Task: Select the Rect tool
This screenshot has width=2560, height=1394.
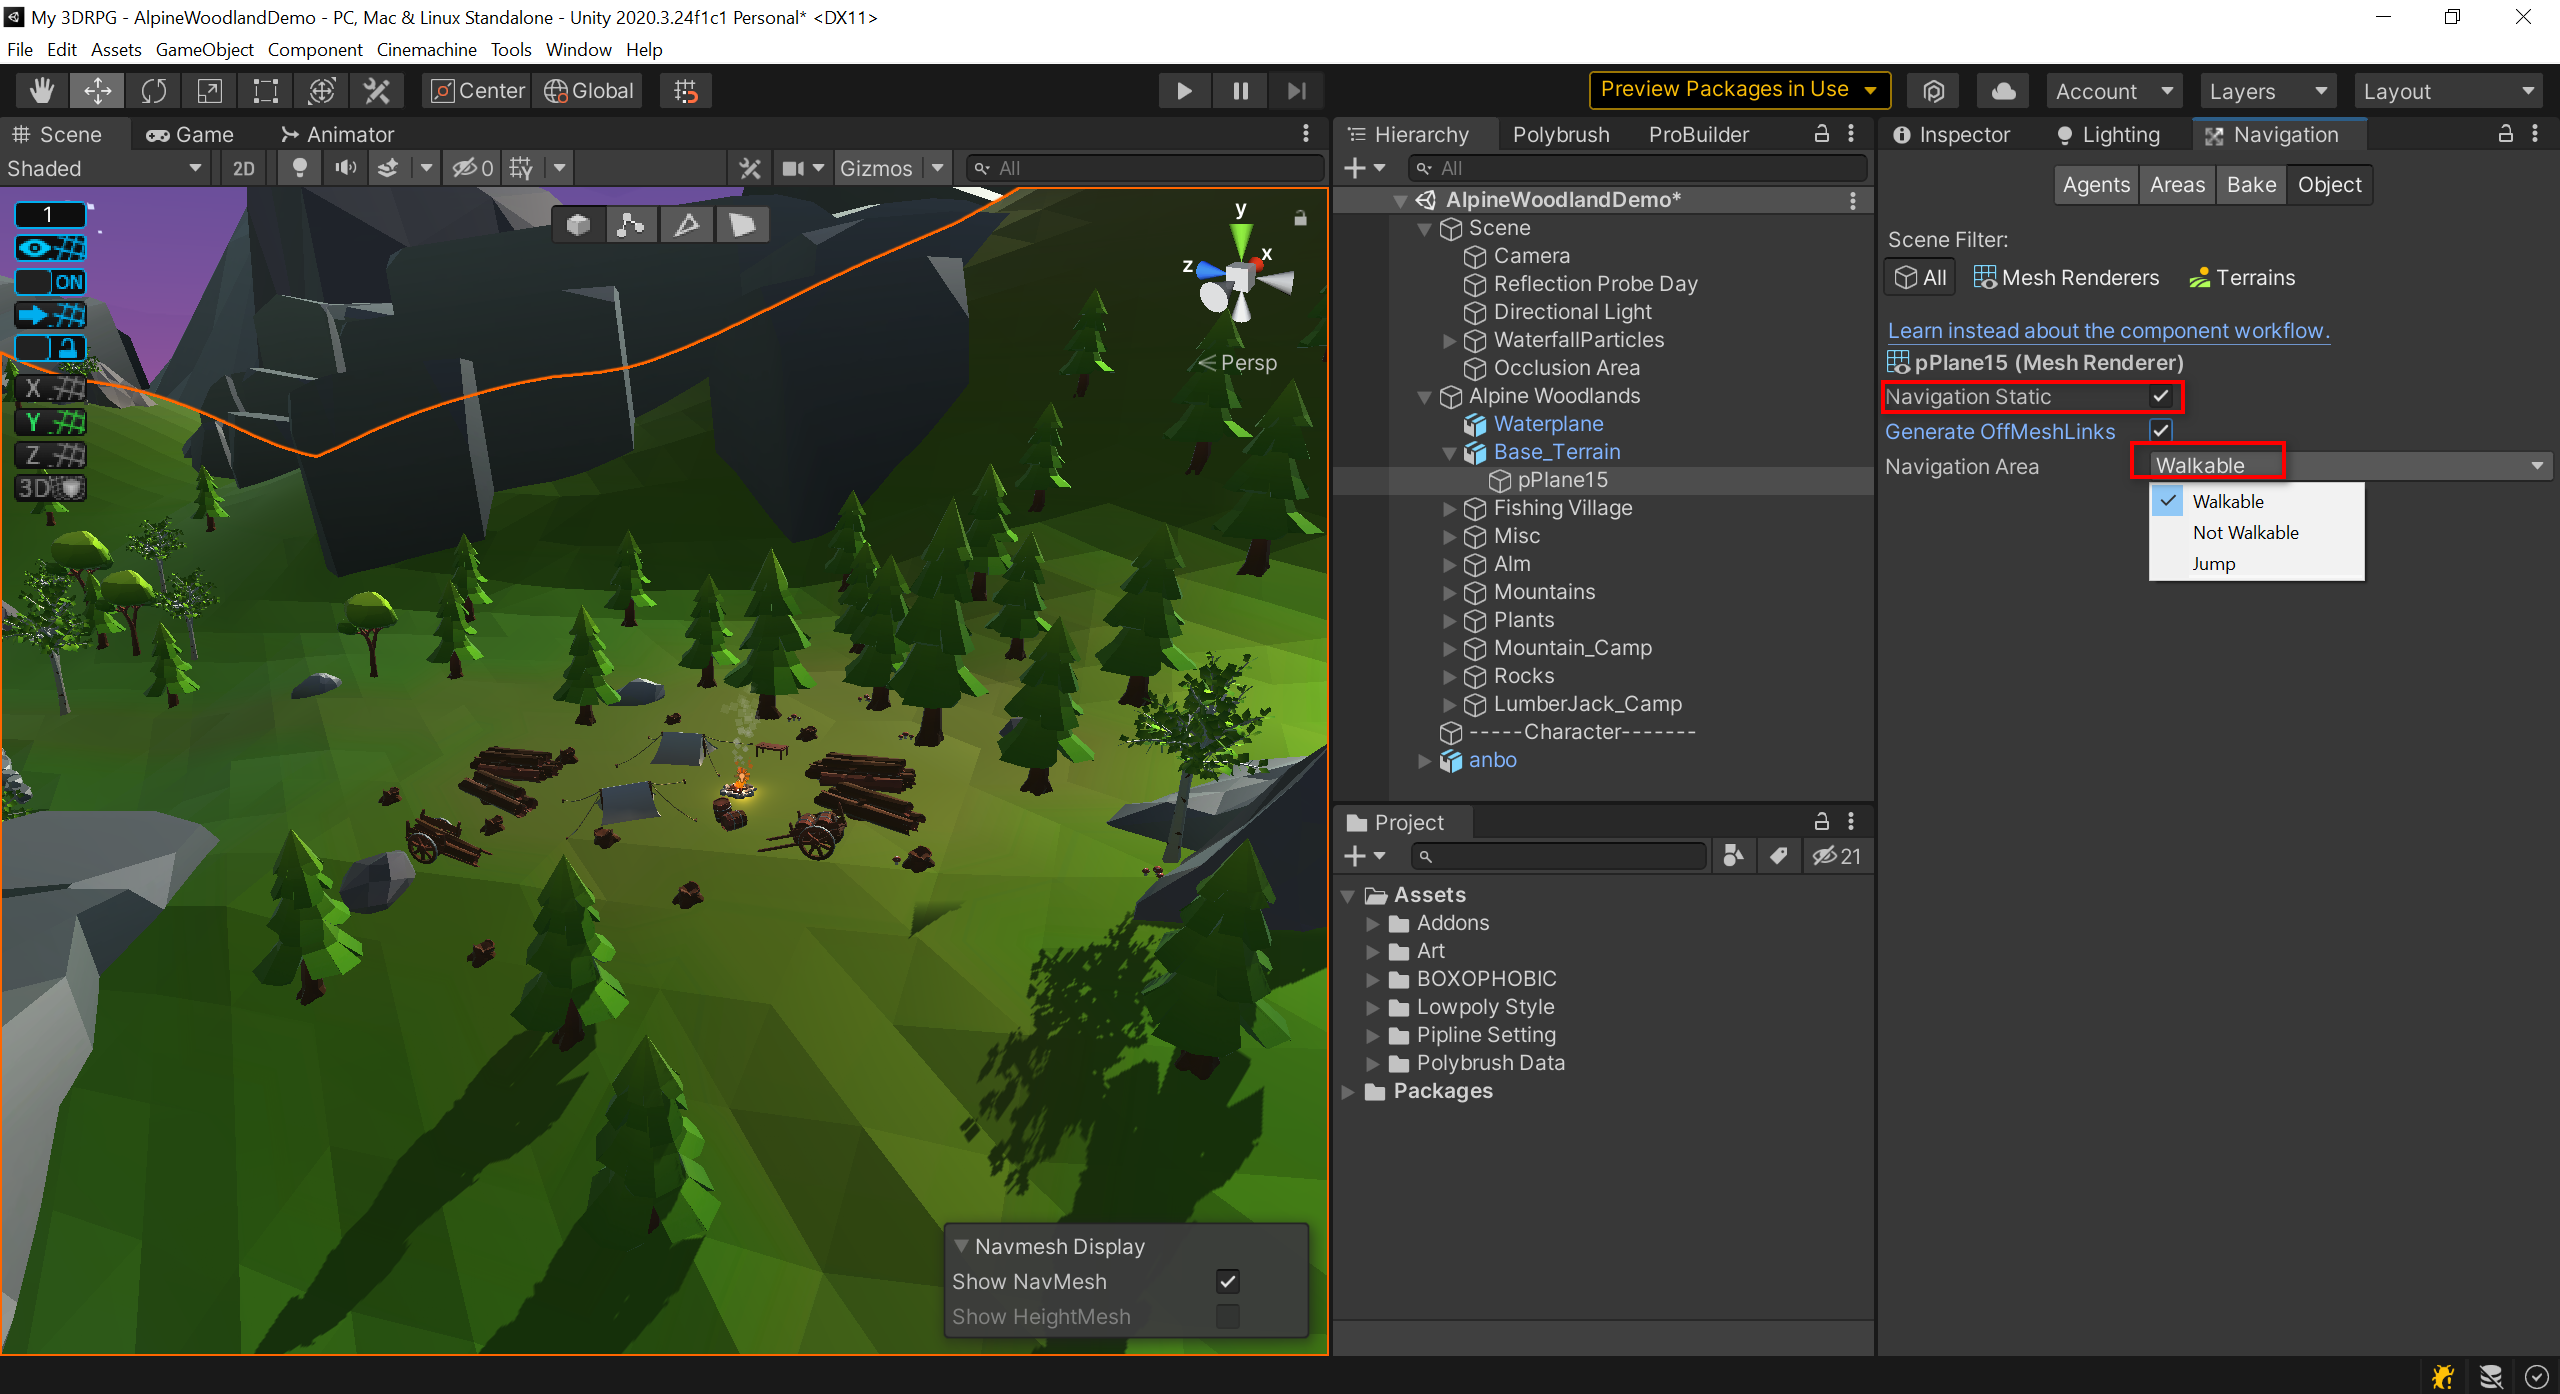Action: (265, 91)
